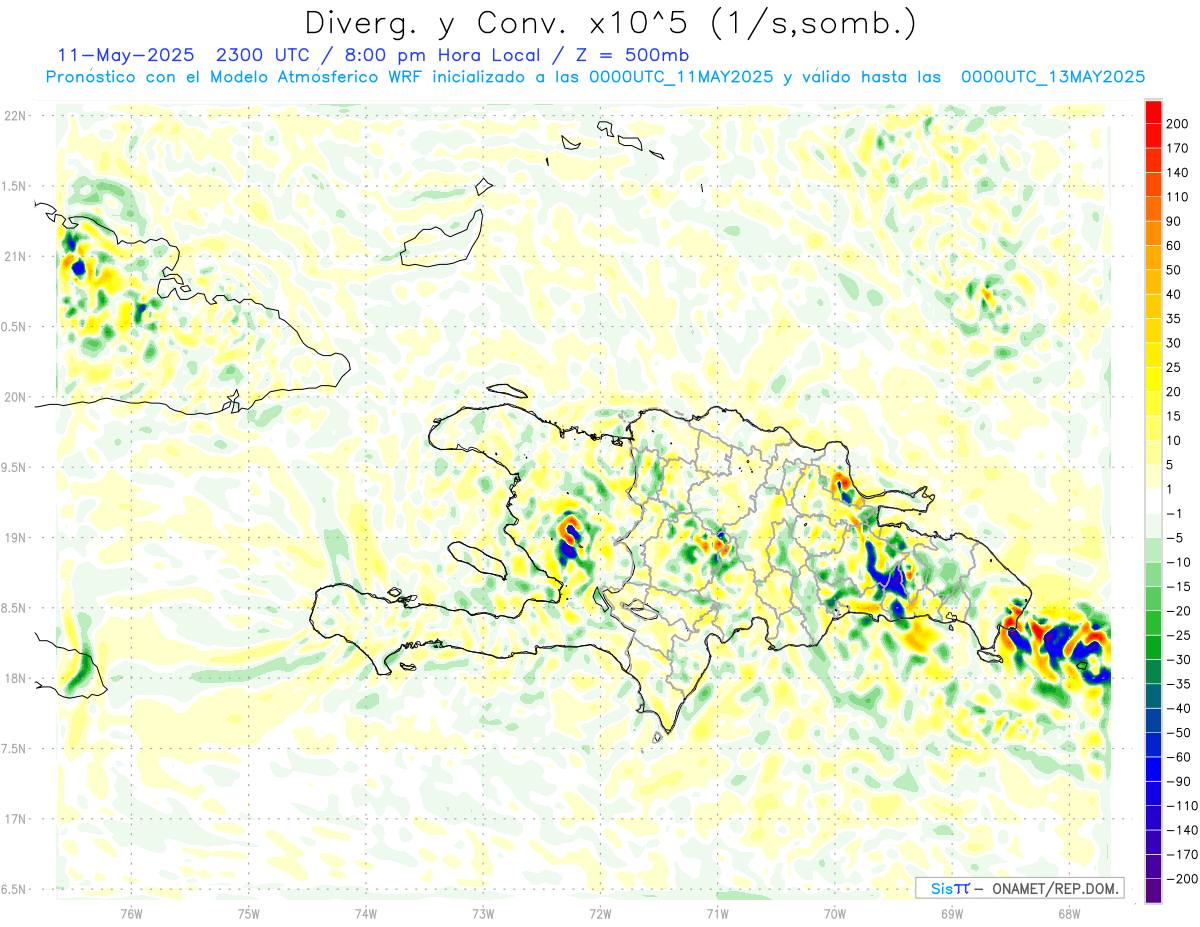Click the "75W" longitude label

pos(249,912)
